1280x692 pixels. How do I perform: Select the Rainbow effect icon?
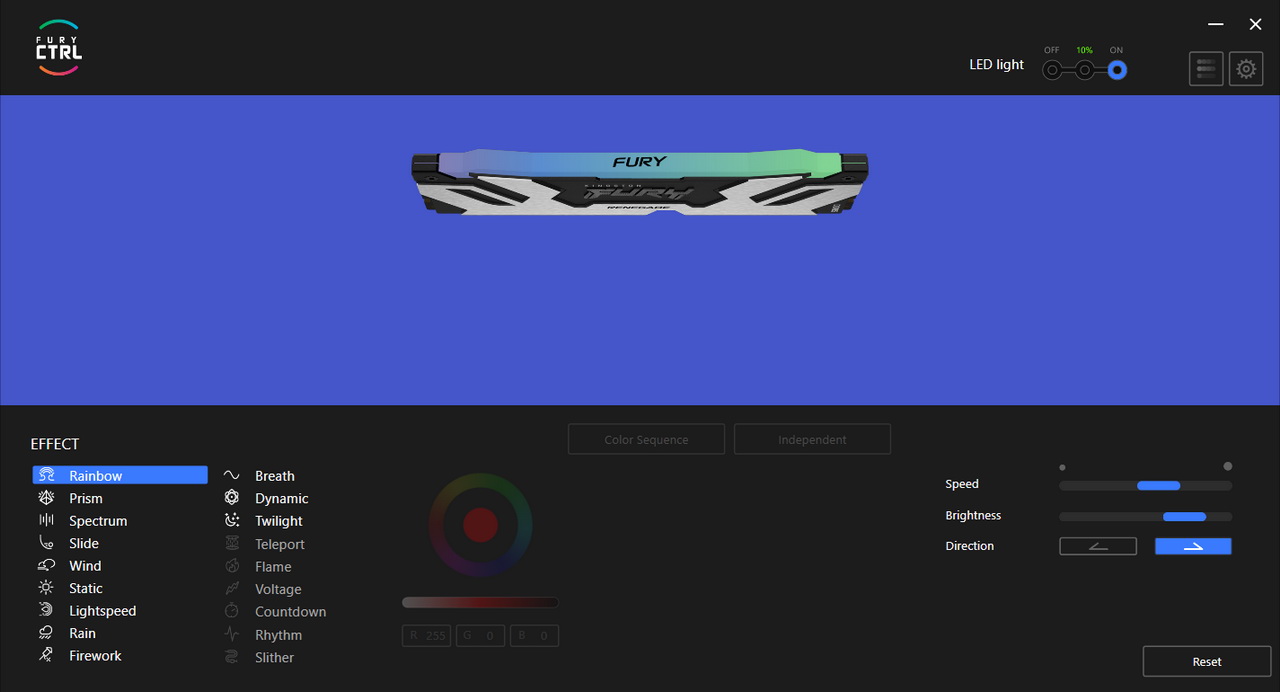(x=47, y=476)
